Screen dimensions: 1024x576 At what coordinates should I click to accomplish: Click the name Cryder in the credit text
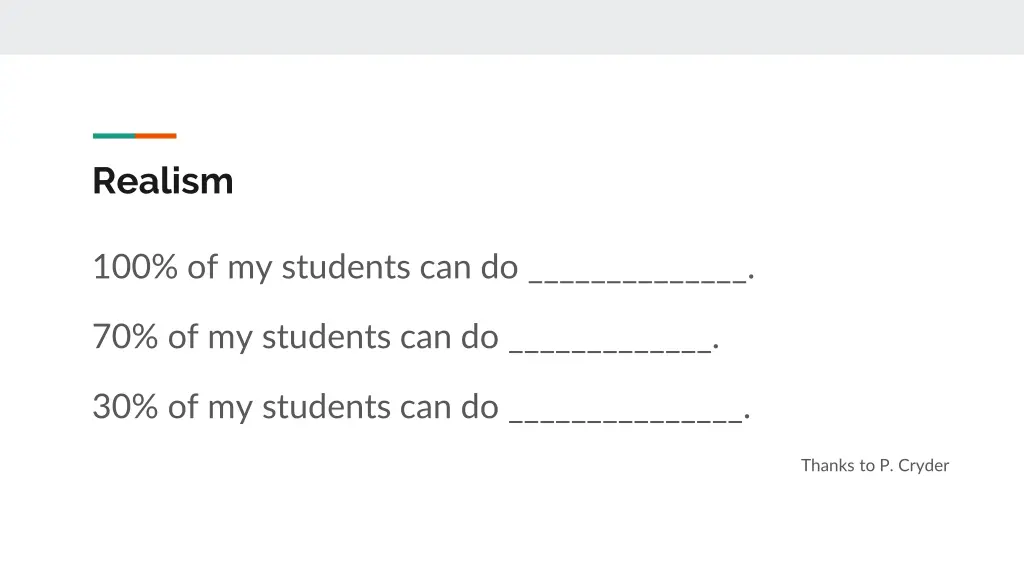[923, 466]
